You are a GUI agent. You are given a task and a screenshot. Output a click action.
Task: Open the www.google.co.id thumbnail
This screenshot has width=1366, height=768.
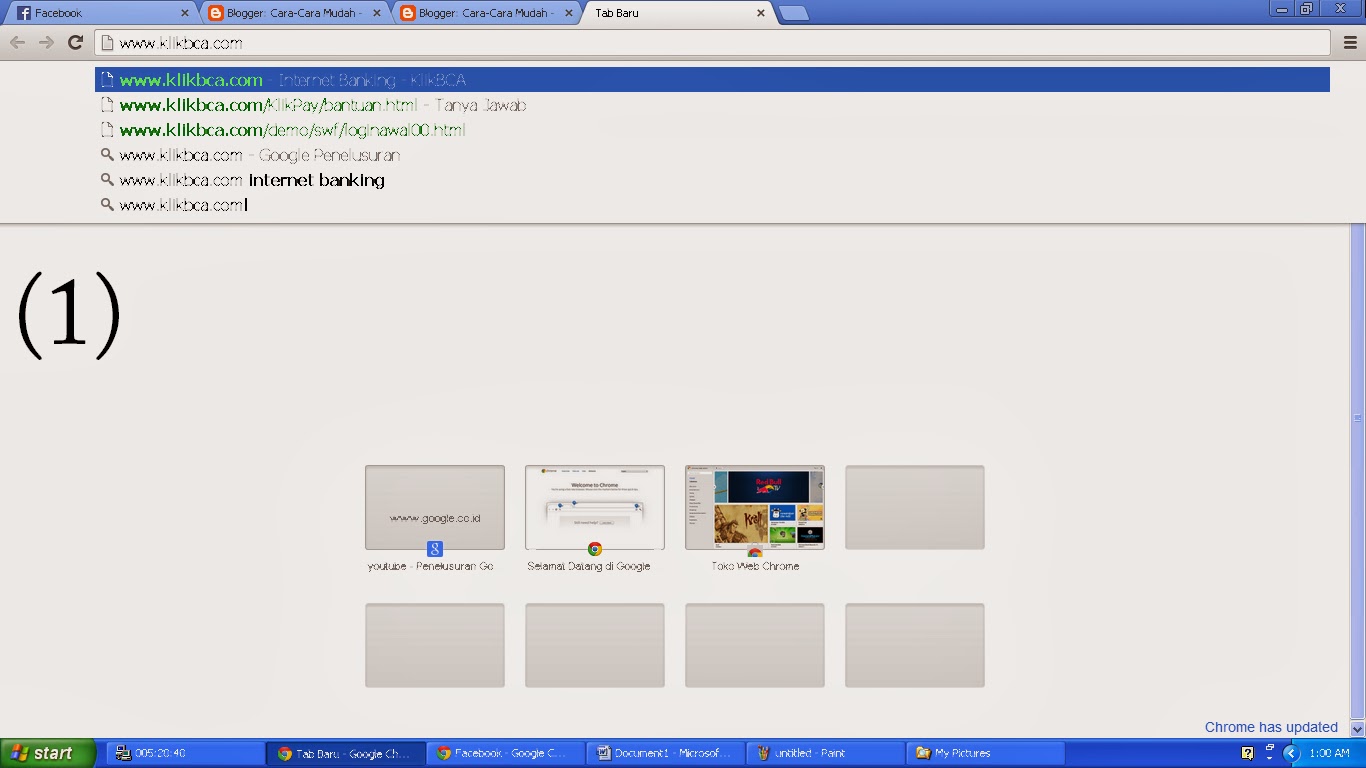click(435, 507)
